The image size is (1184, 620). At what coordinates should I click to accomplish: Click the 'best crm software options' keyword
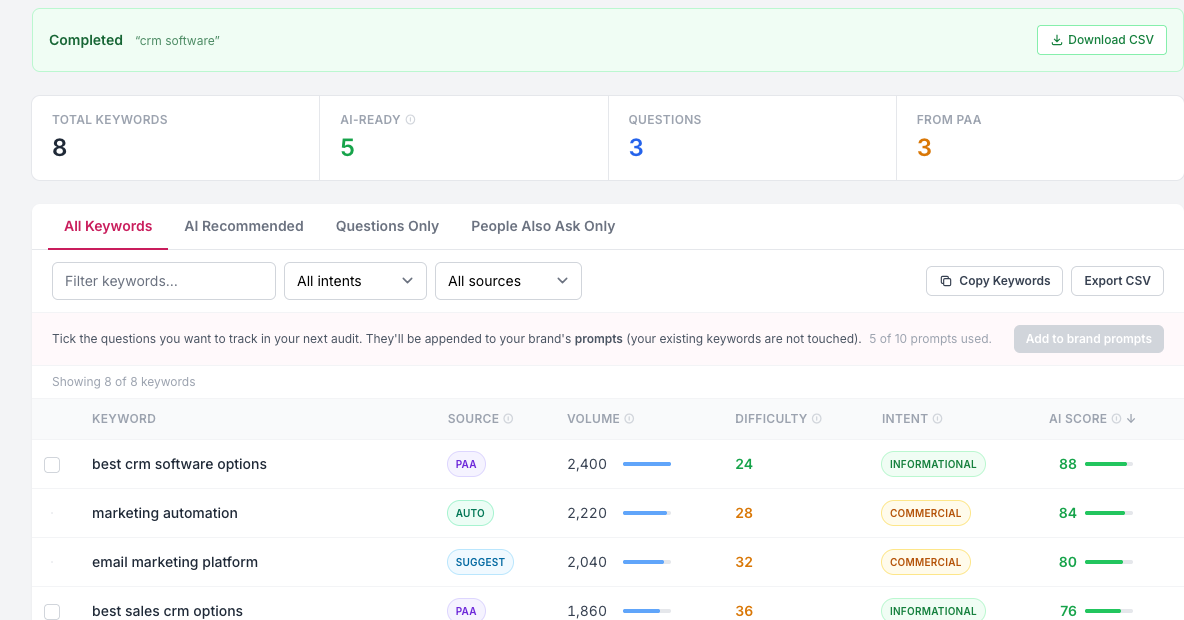click(179, 464)
